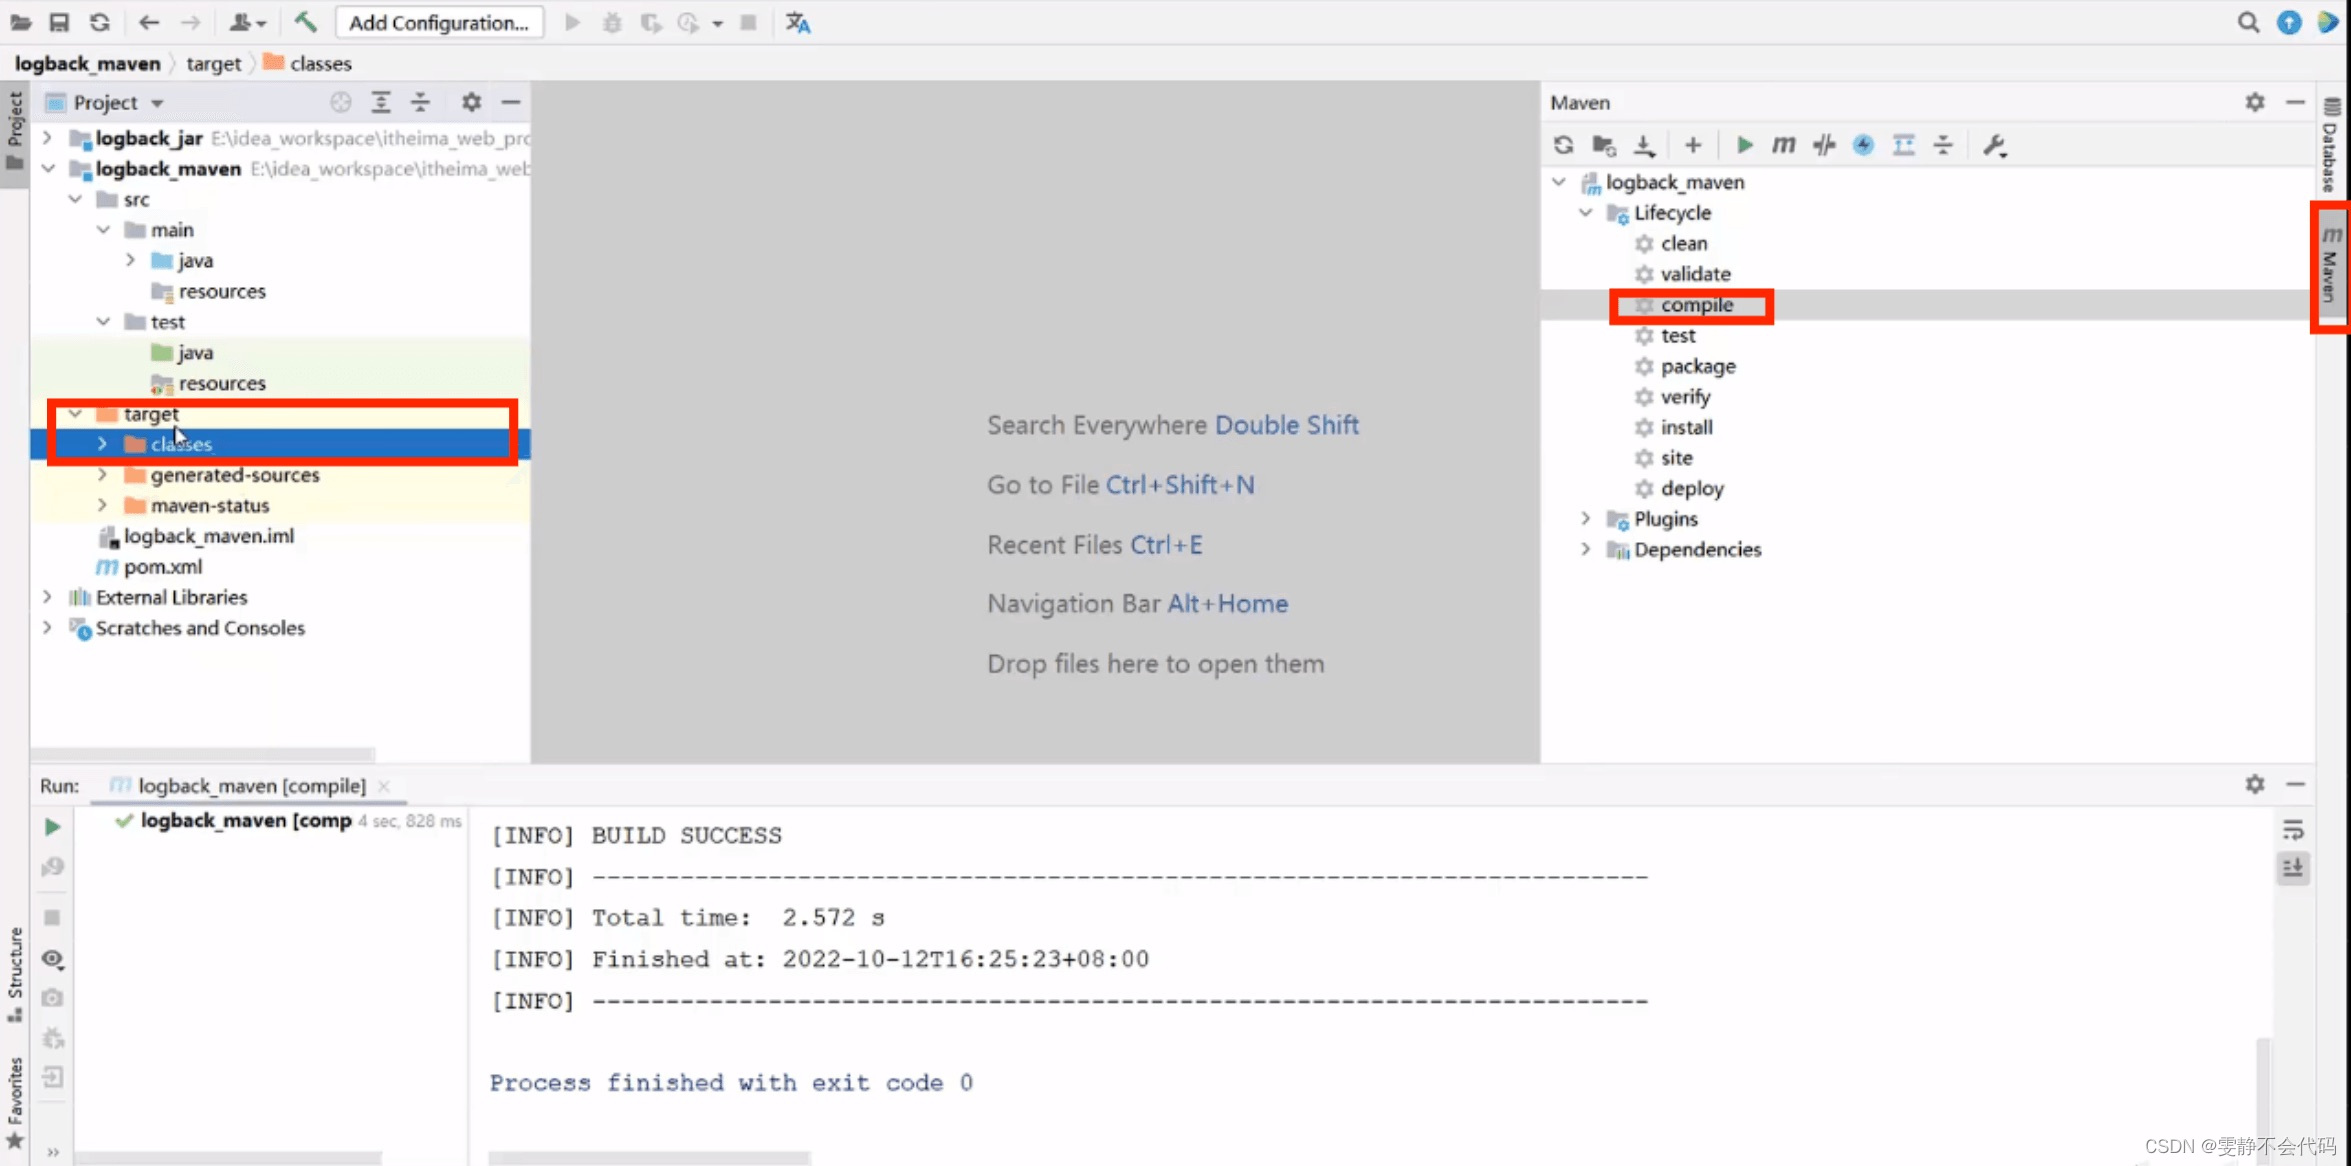
Task: Click Add Configuration button
Action: point(439,22)
